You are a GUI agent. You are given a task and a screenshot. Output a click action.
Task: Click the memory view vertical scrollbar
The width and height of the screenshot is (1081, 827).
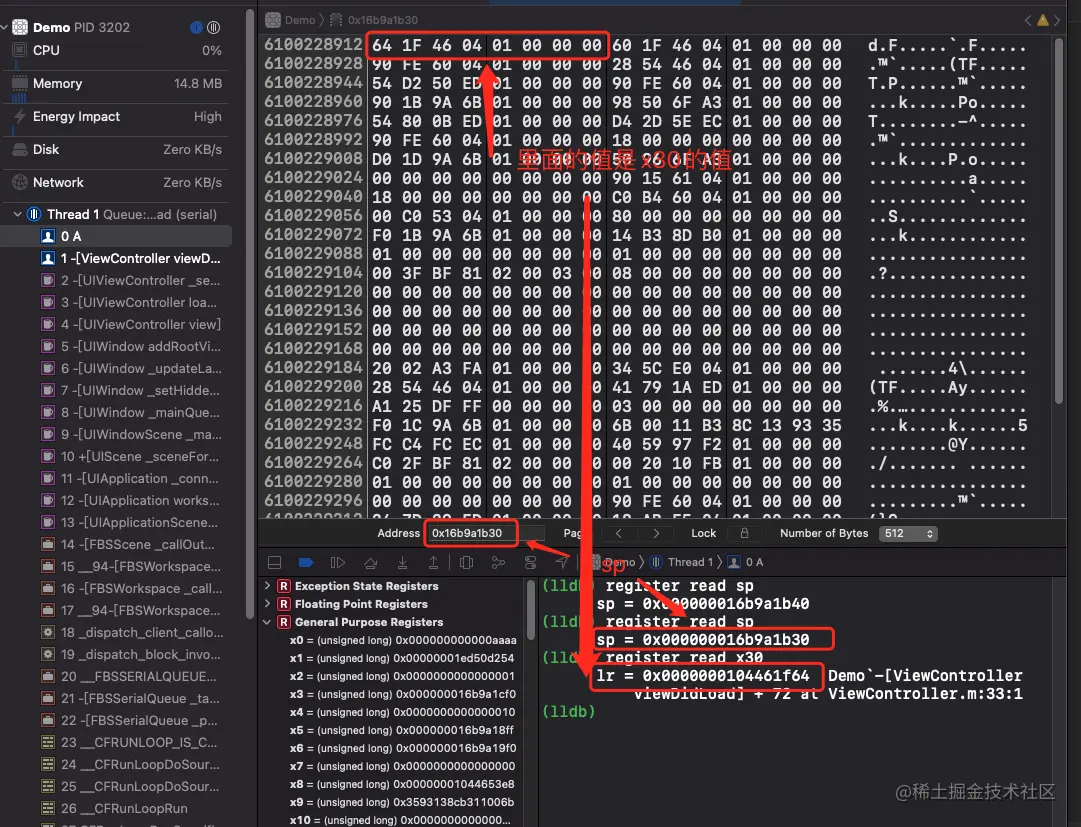click(x=1058, y=221)
